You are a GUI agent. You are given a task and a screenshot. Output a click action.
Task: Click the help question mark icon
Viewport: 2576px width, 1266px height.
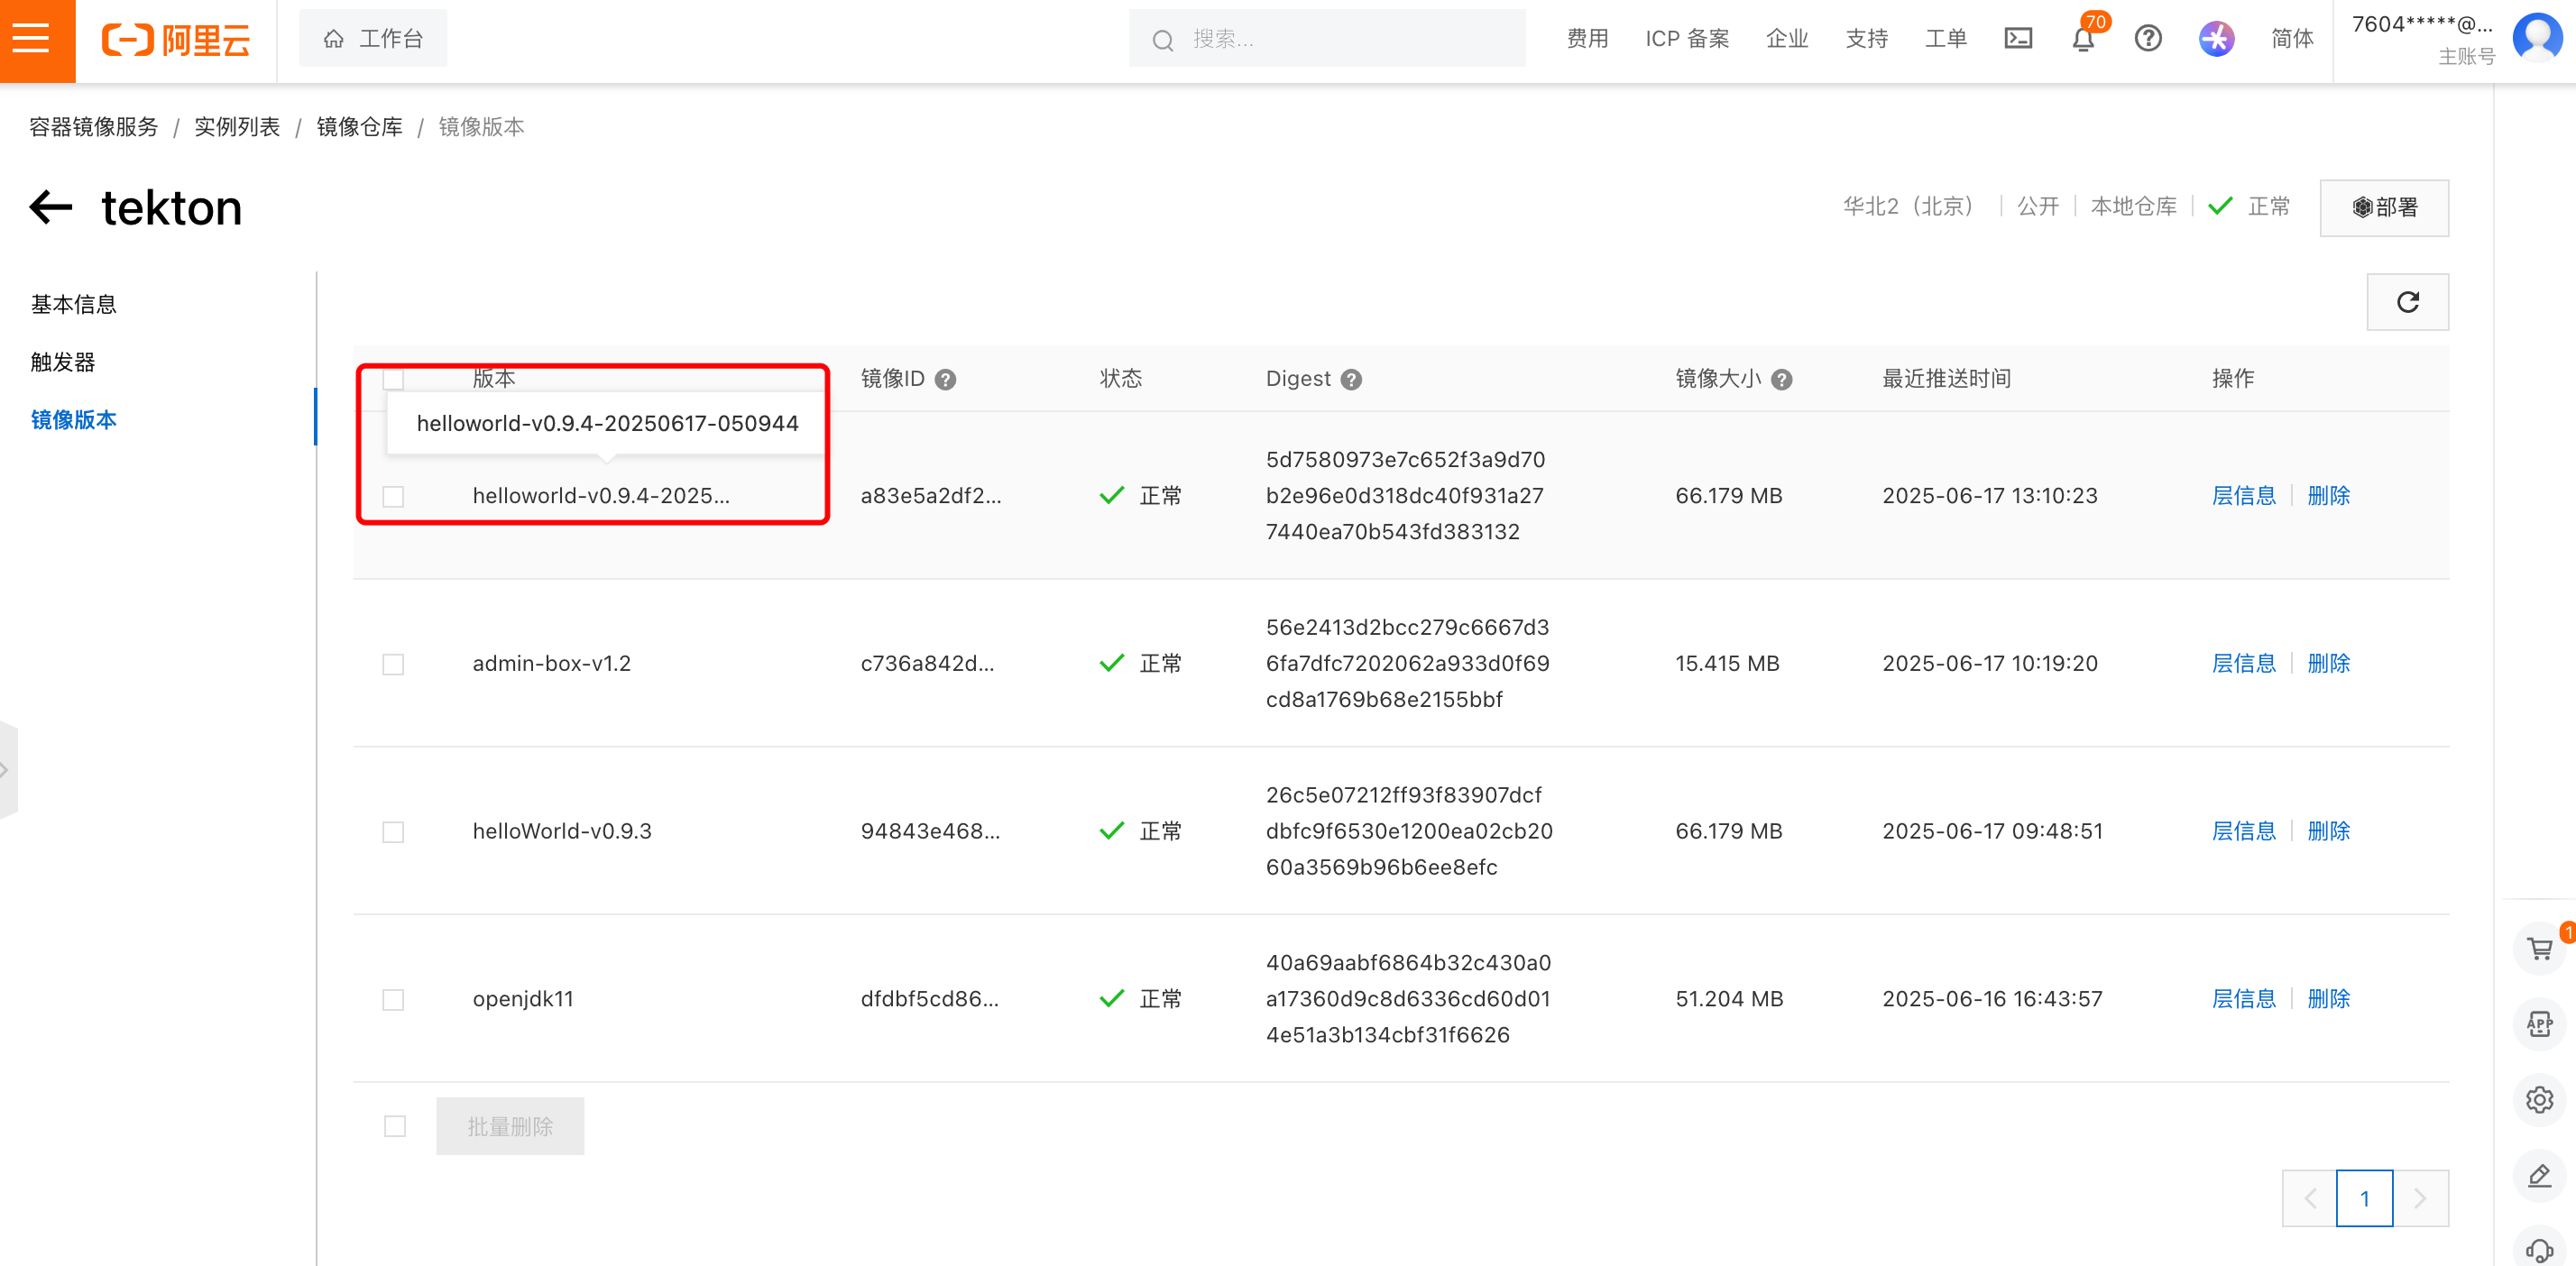point(2148,39)
